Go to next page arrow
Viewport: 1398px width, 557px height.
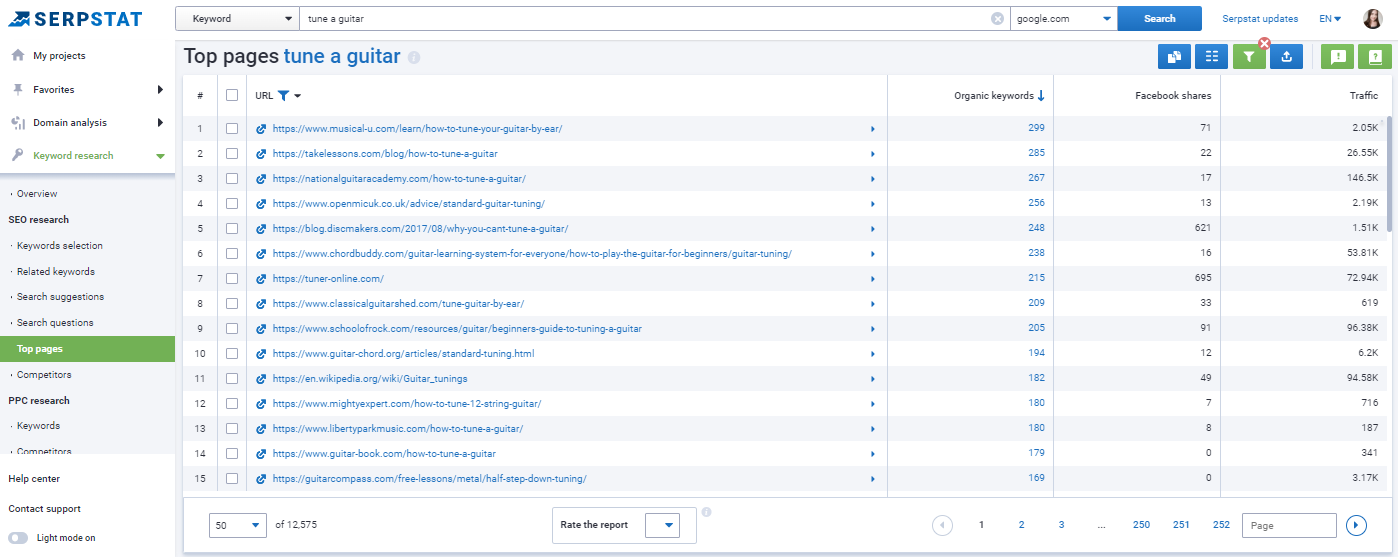(x=1357, y=525)
